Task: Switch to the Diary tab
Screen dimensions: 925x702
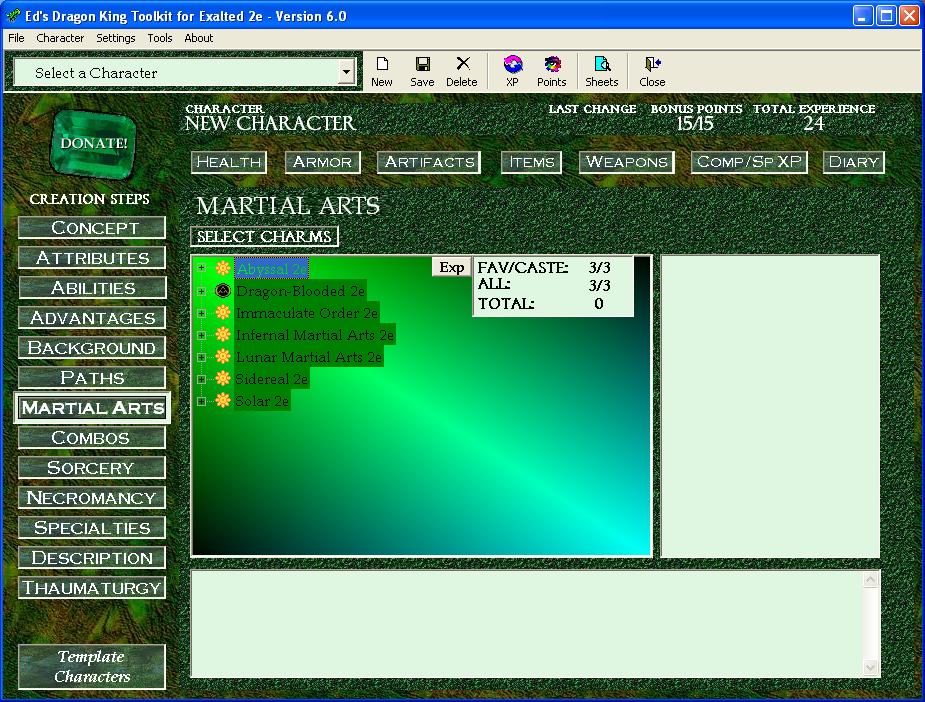Action: coord(854,162)
